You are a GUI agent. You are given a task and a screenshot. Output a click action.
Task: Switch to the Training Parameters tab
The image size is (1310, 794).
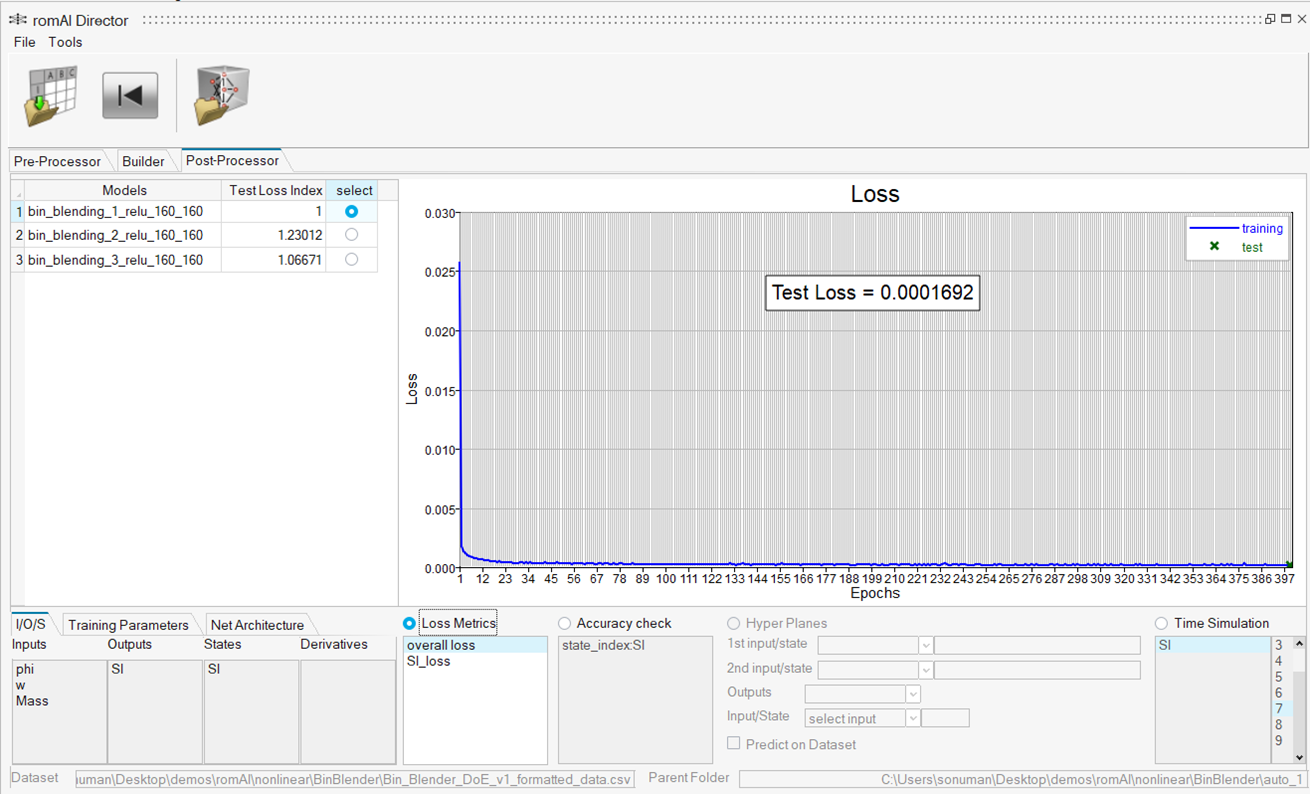128,625
